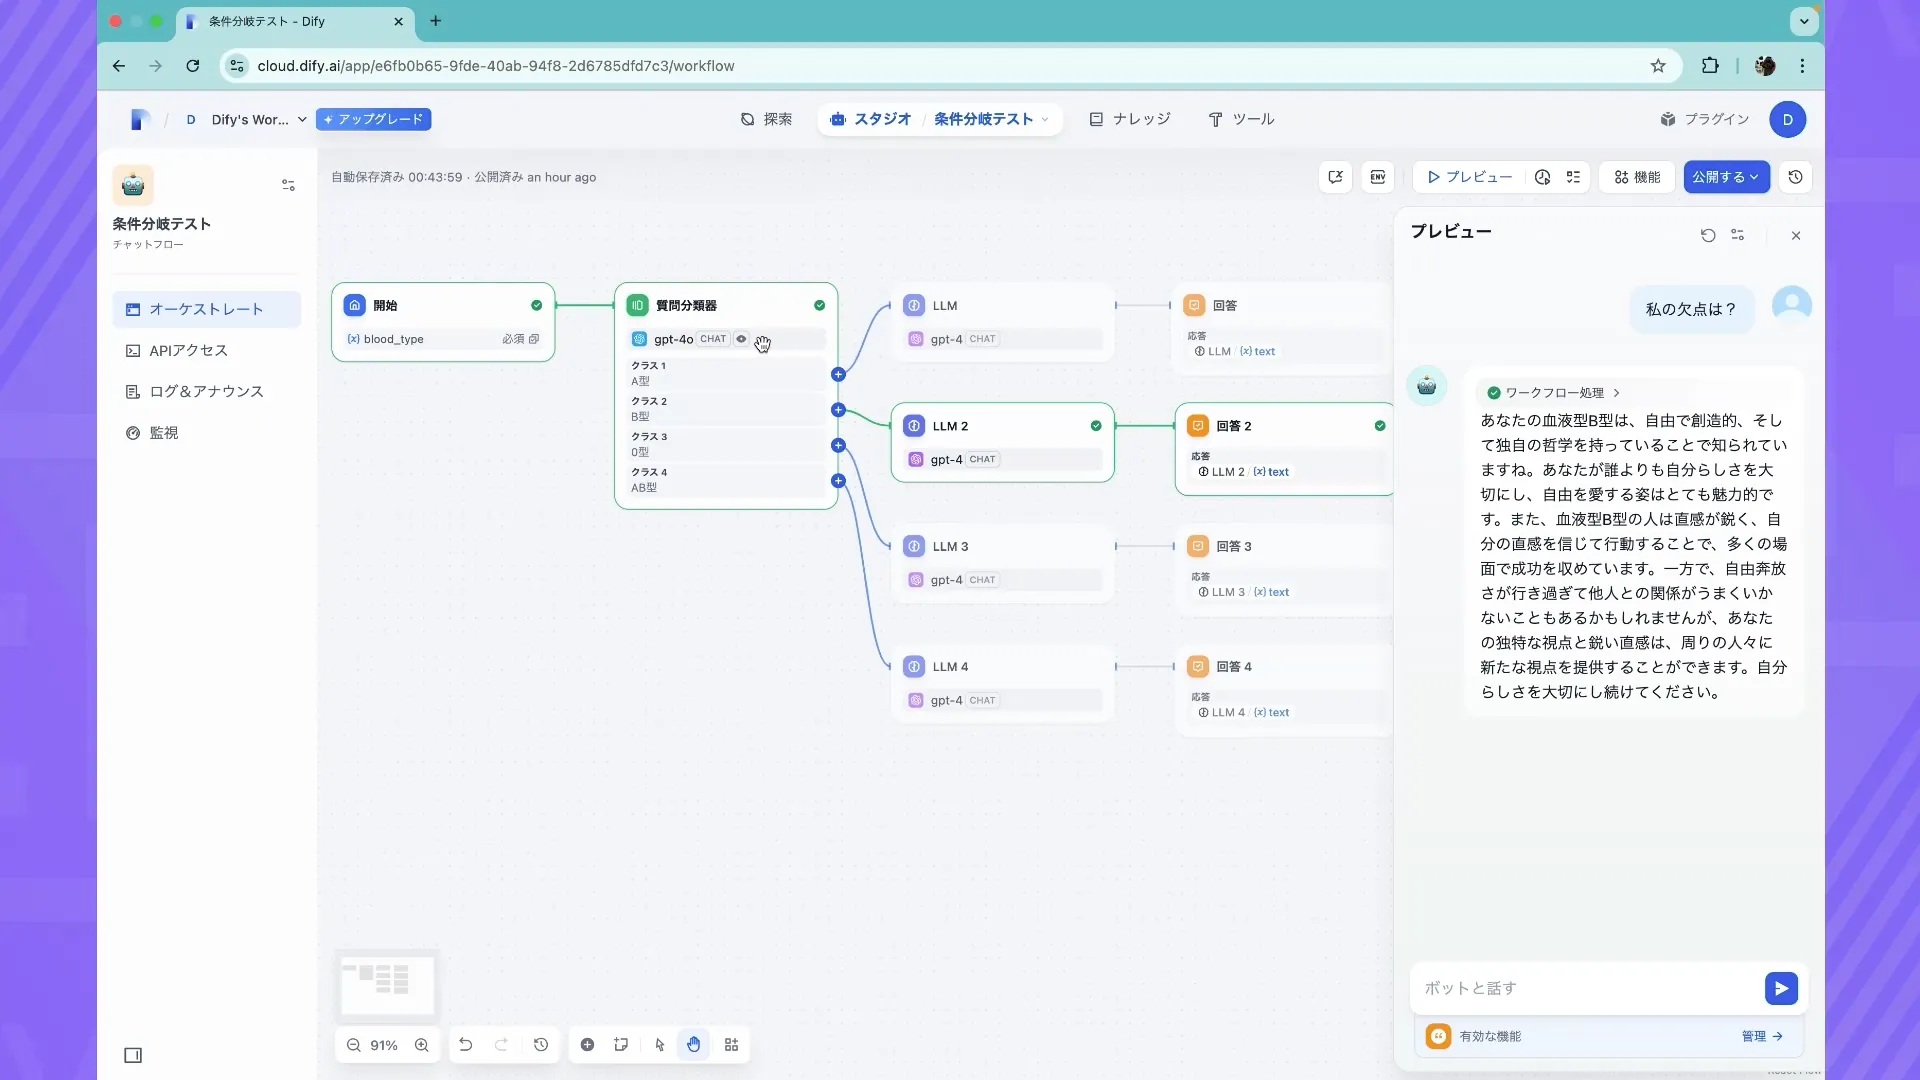Toggle hand pan mode tool
This screenshot has width=1920, height=1080.
694,1045
